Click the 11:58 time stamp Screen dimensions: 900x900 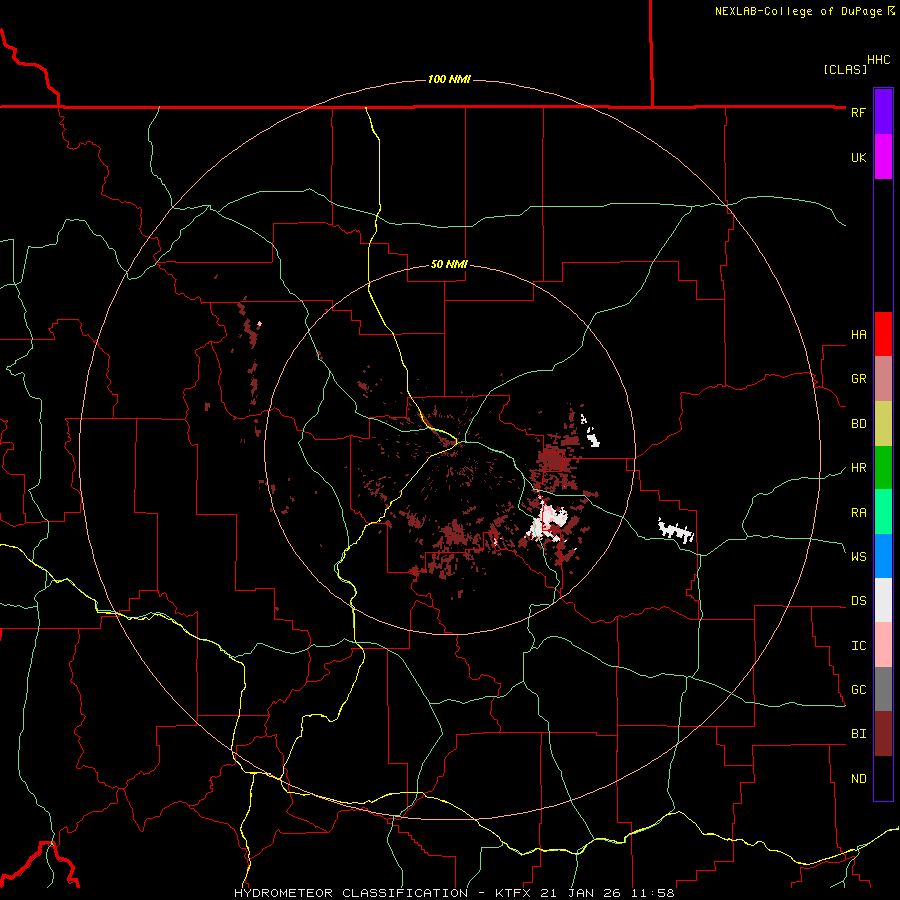click(653, 893)
